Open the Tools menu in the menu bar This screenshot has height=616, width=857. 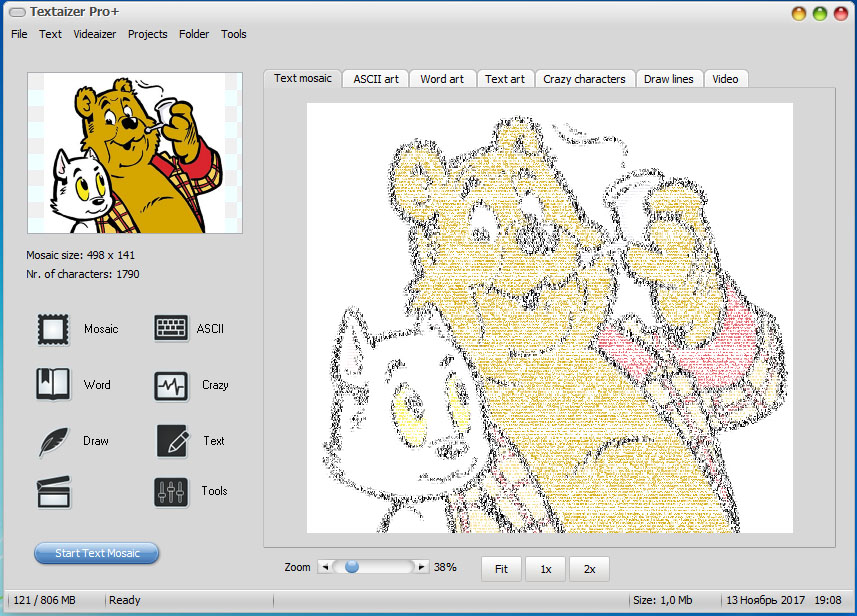tap(233, 34)
